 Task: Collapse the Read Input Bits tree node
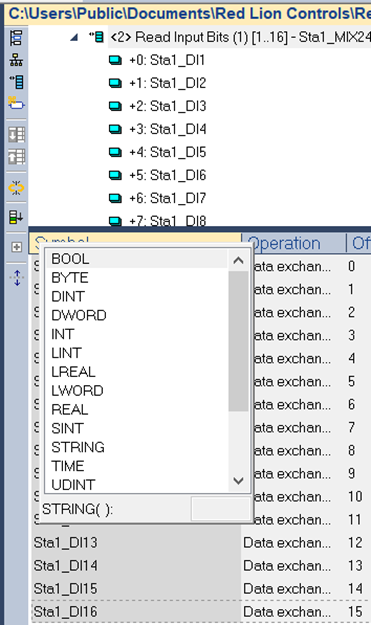pyautogui.click(x=74, y=38)
